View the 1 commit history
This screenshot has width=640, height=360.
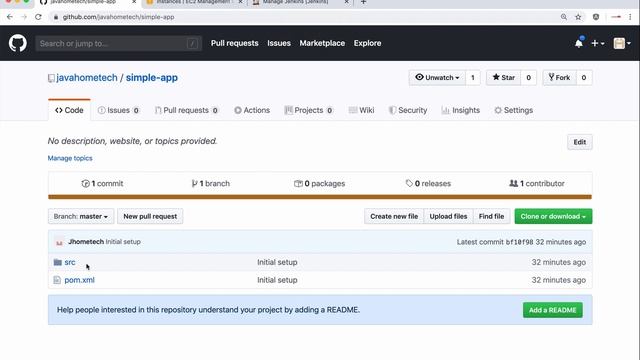(x=102, y=184)
